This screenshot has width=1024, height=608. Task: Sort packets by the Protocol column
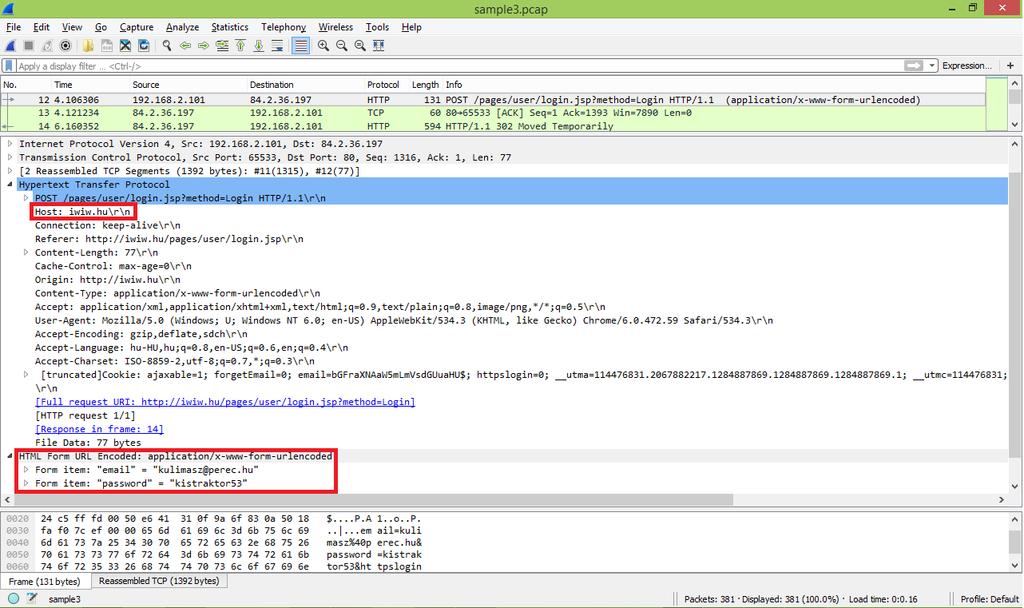tap(383, 85)
